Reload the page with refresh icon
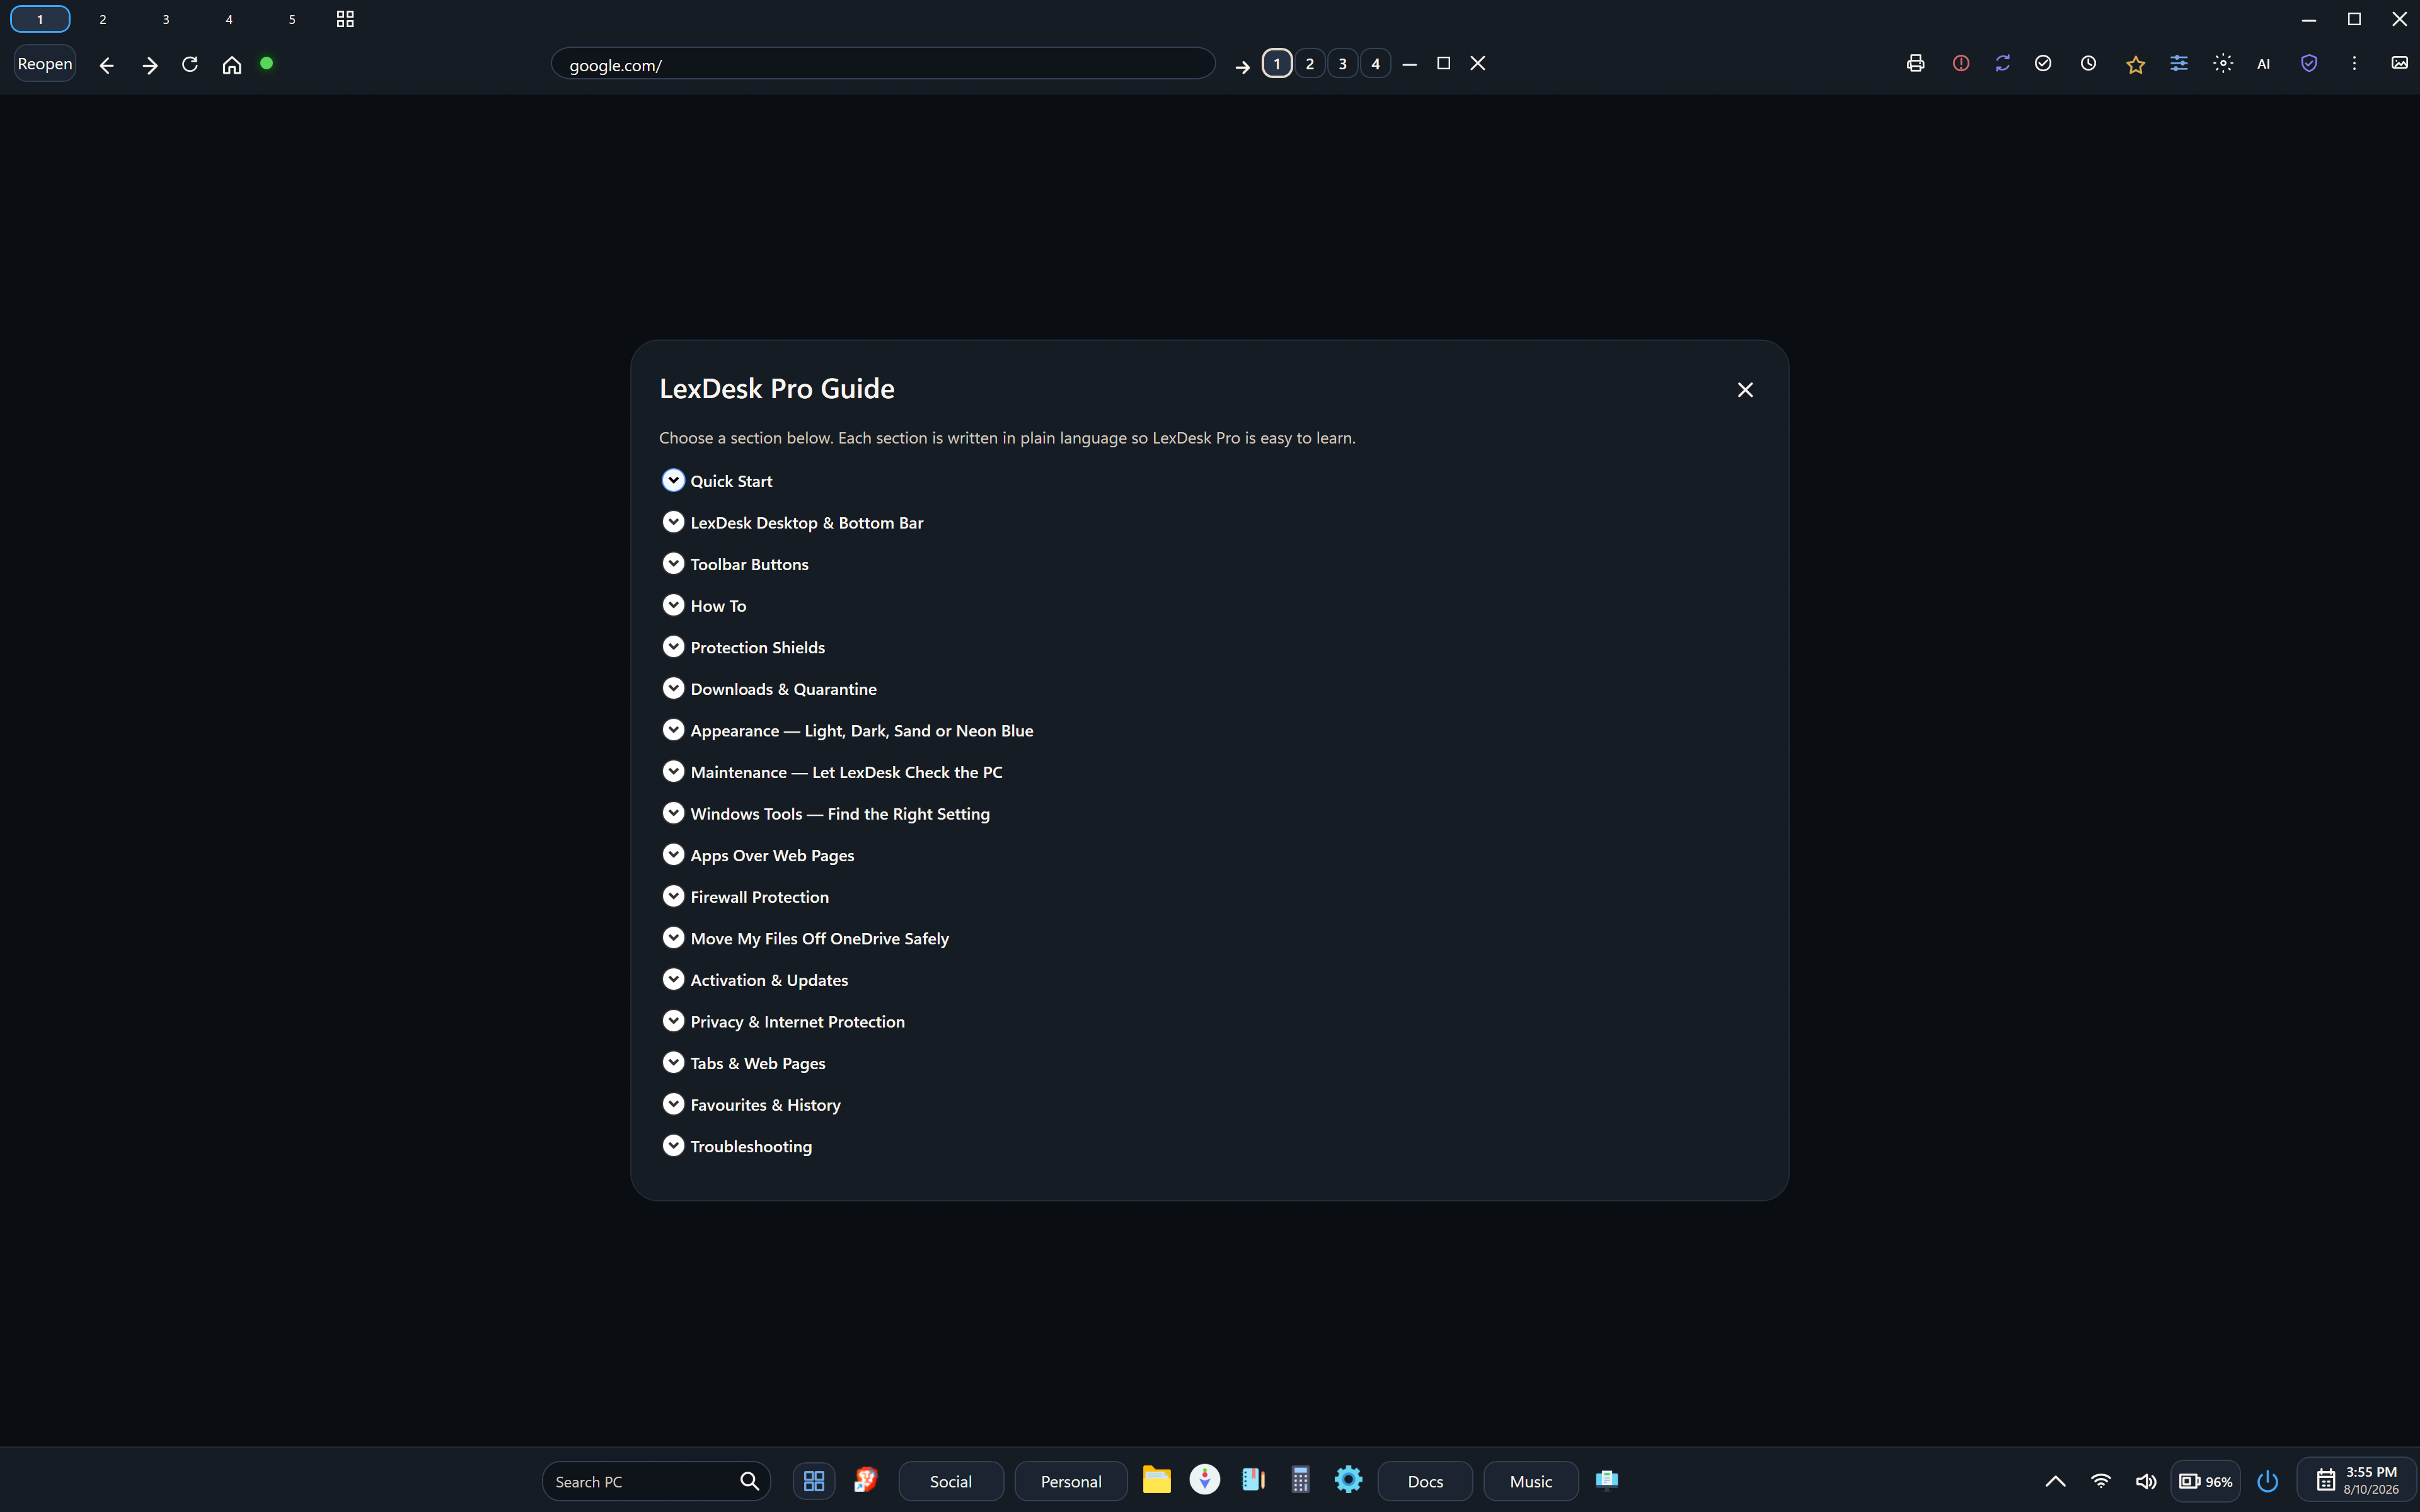The image size is (2420, 1512). [190, 65]
